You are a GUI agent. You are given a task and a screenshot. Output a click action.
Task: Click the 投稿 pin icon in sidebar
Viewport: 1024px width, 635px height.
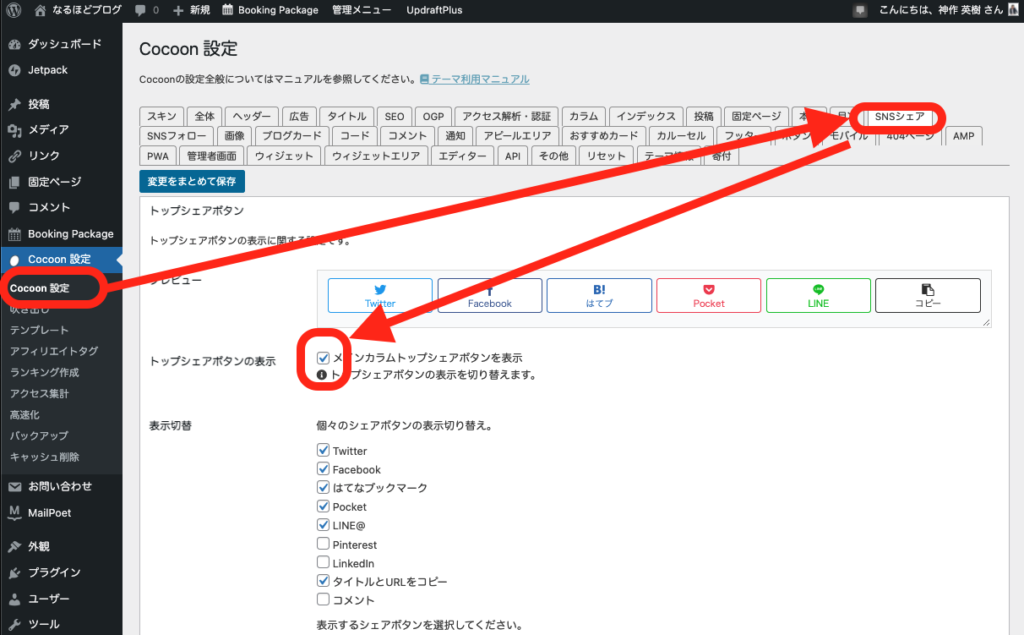[x=14, y=105]
